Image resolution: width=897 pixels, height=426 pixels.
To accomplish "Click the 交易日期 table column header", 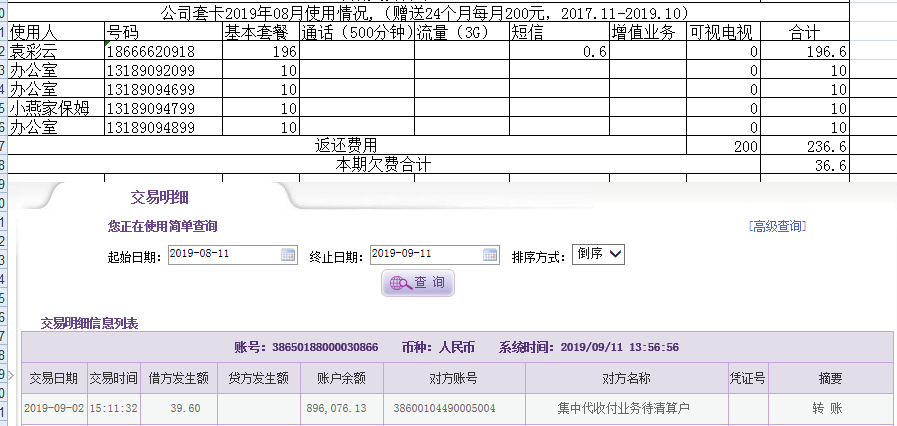I will tap(54, 378).
